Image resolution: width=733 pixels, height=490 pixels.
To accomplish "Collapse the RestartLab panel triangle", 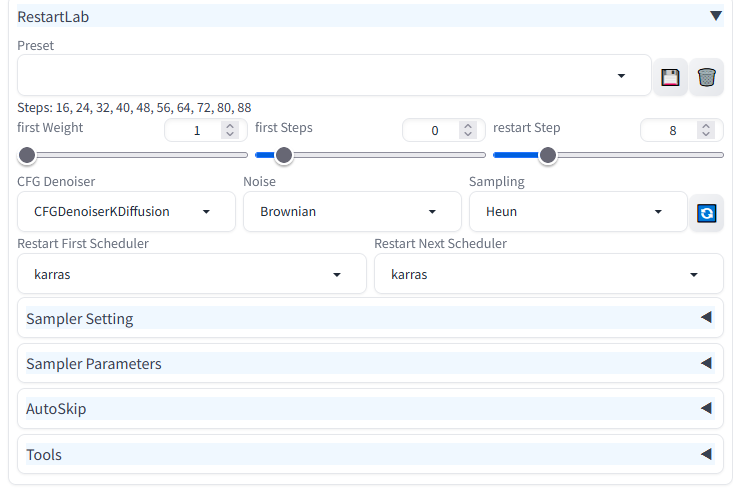I will 715,16.
